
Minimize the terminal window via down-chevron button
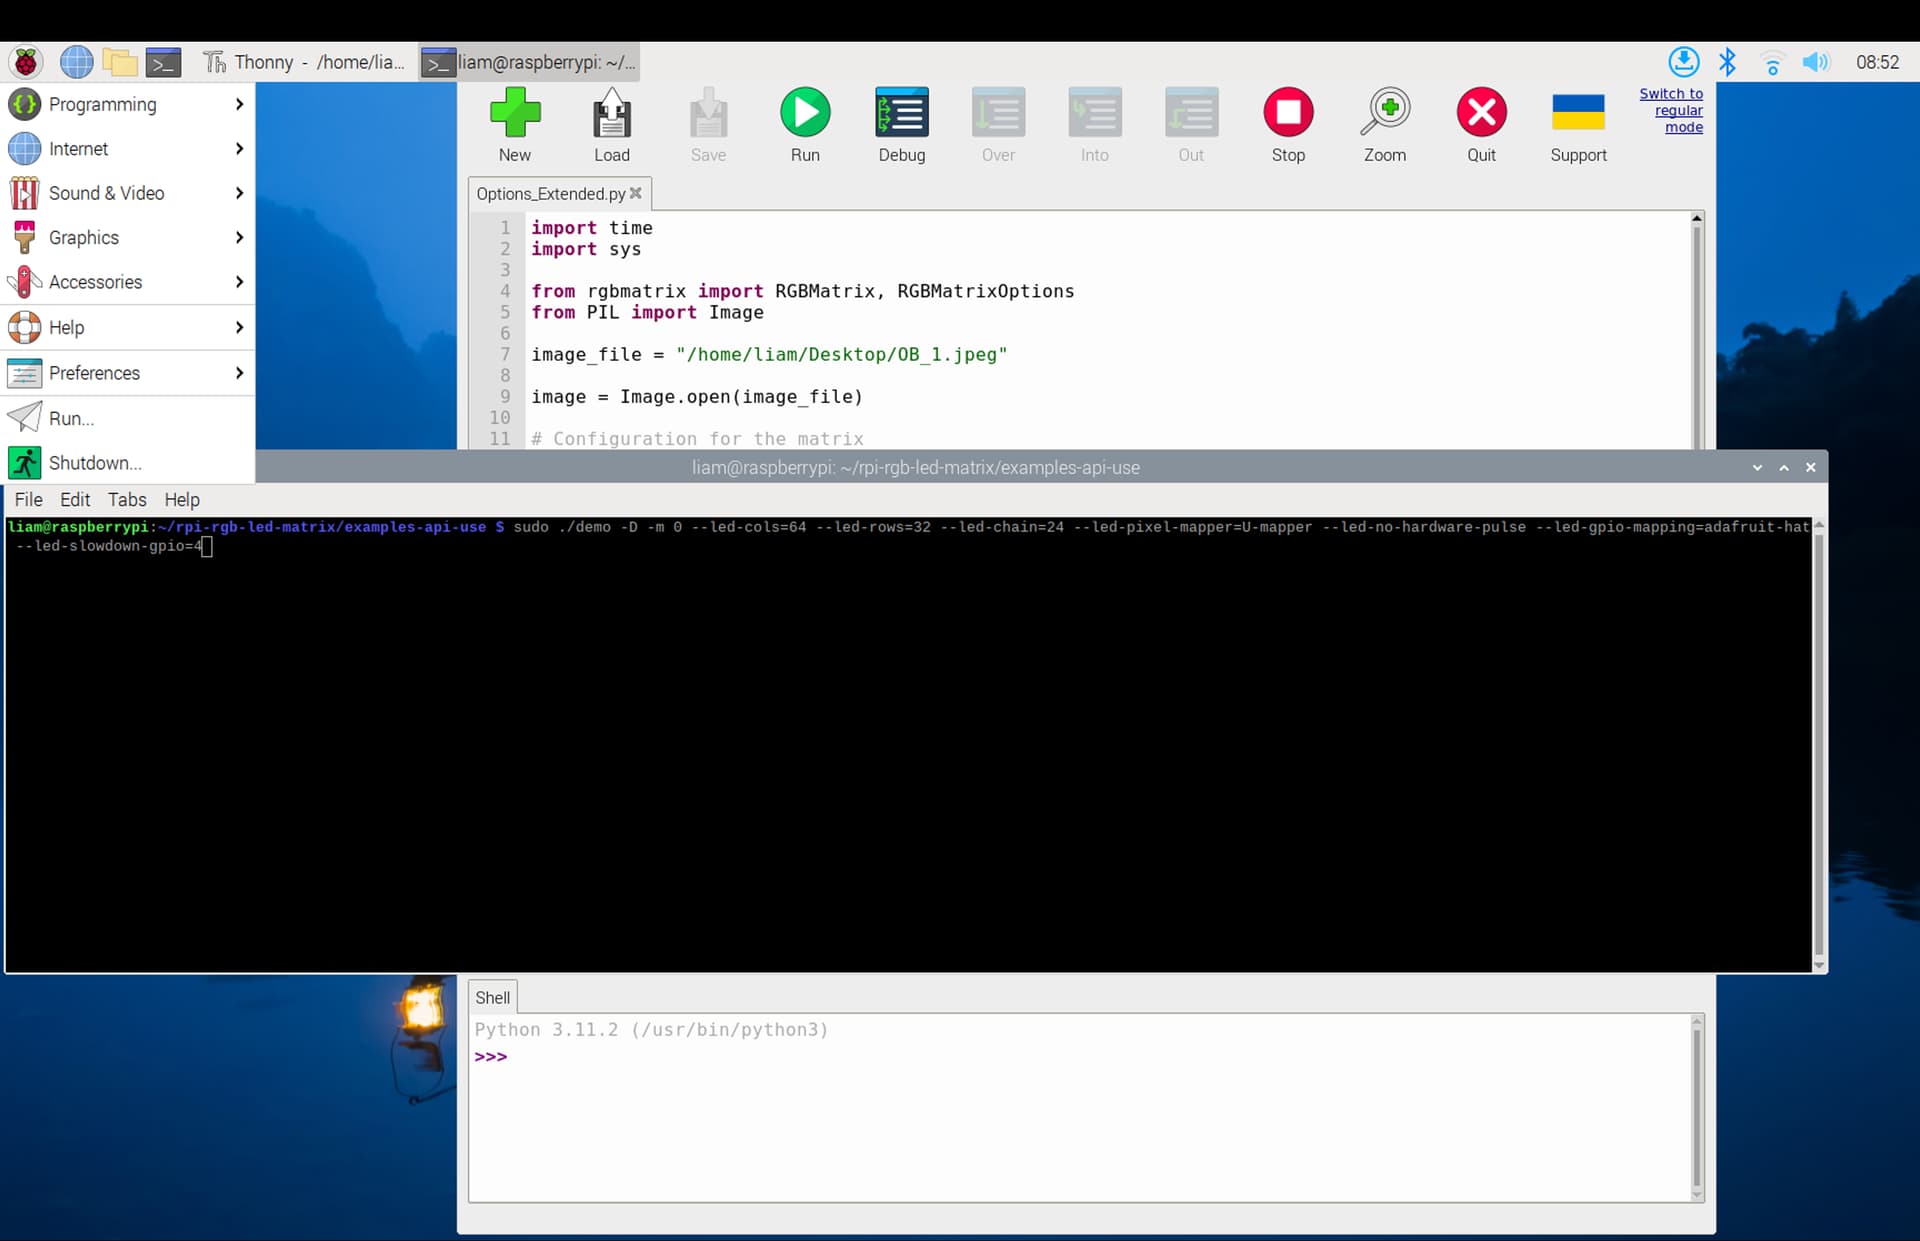click(1757, 467)
